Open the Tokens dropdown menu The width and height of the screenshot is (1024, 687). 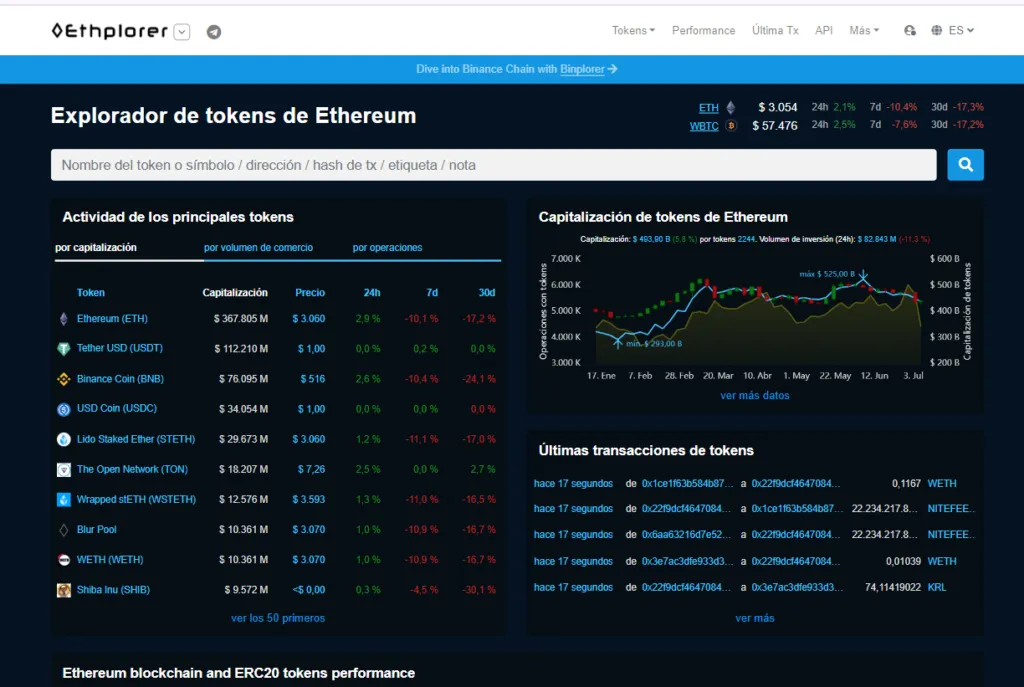pyautogui.click(x=633, y=31)
